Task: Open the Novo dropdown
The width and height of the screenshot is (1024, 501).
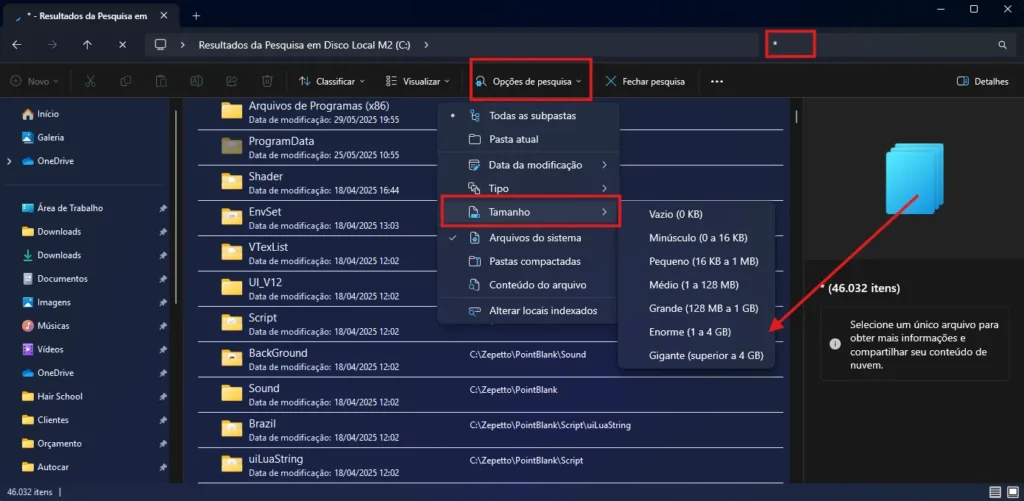Action: [x=35, y=82]
